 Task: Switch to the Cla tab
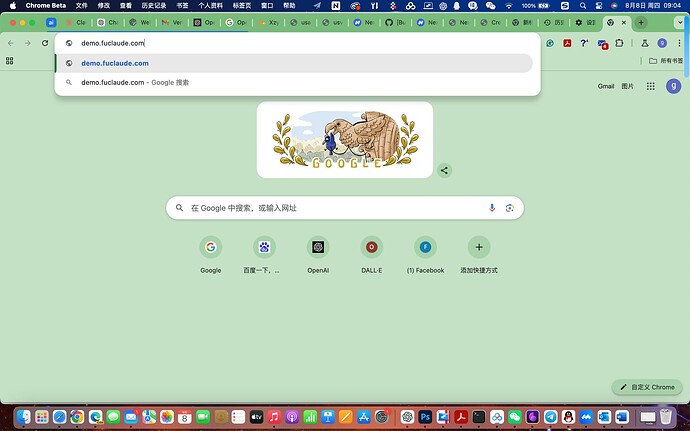pyautogui.click(x=76, y=22)
